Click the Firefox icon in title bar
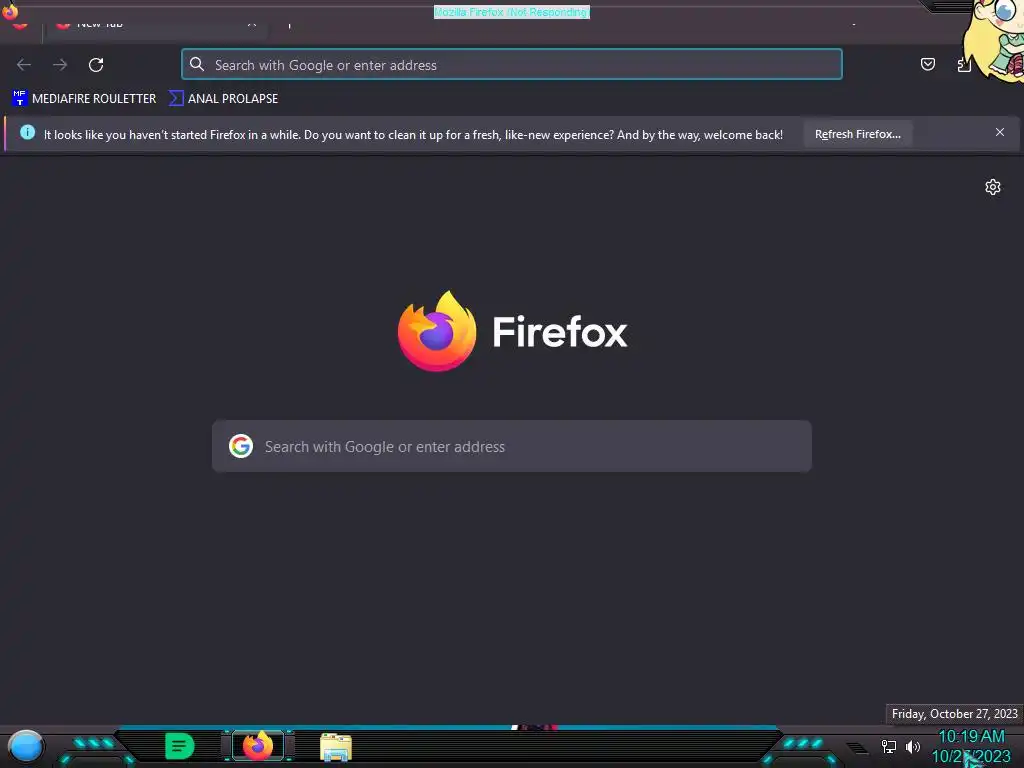Viewport: 1024px width, 768px height. coord(10,10)
